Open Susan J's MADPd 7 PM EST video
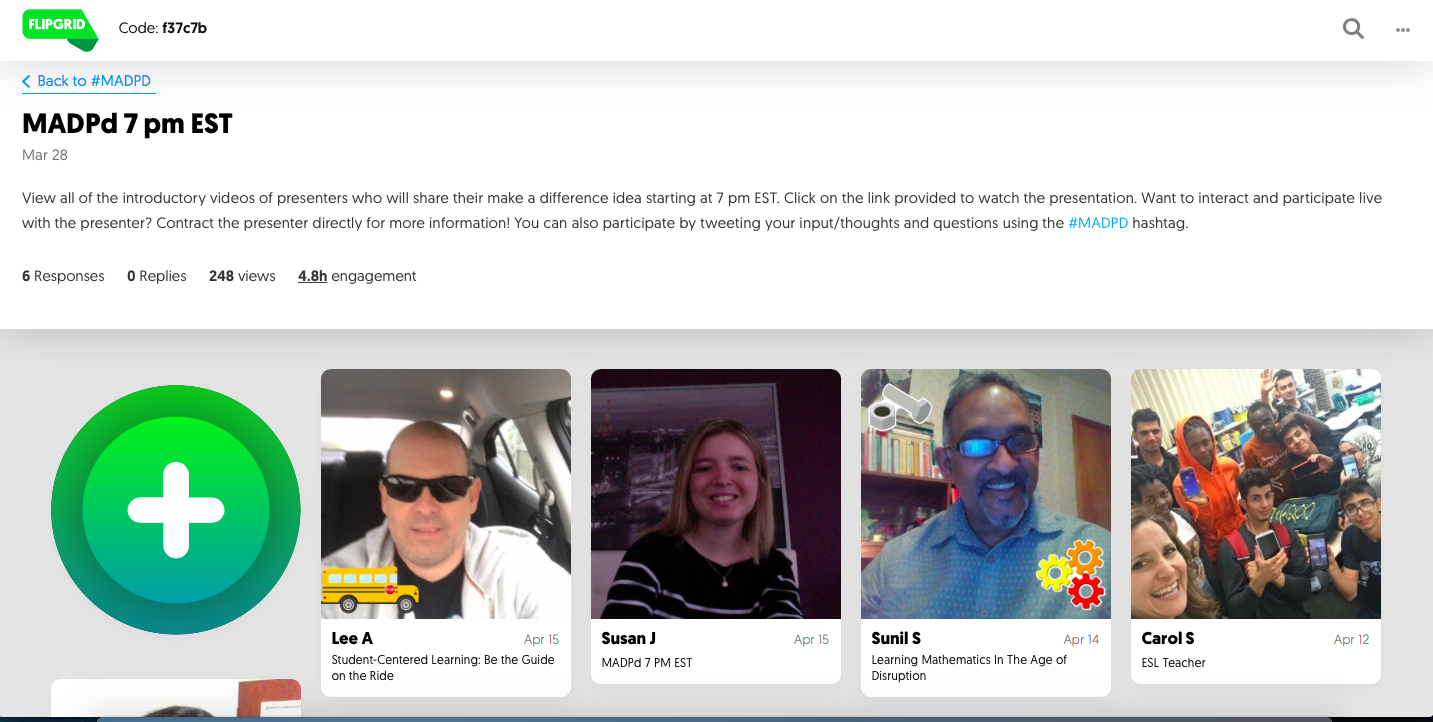Screen dimensions: 1433x722 pyautogui.click(x=715, y=493)
